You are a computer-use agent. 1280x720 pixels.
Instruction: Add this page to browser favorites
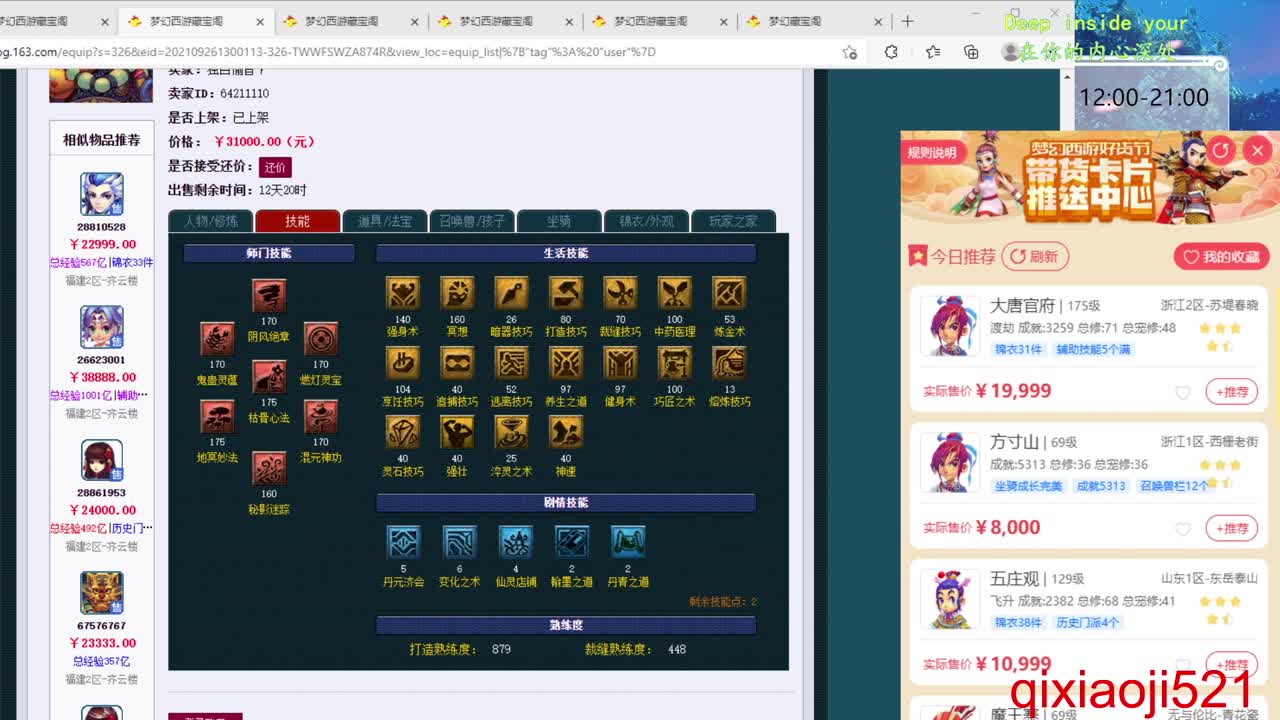click(849, 52)
